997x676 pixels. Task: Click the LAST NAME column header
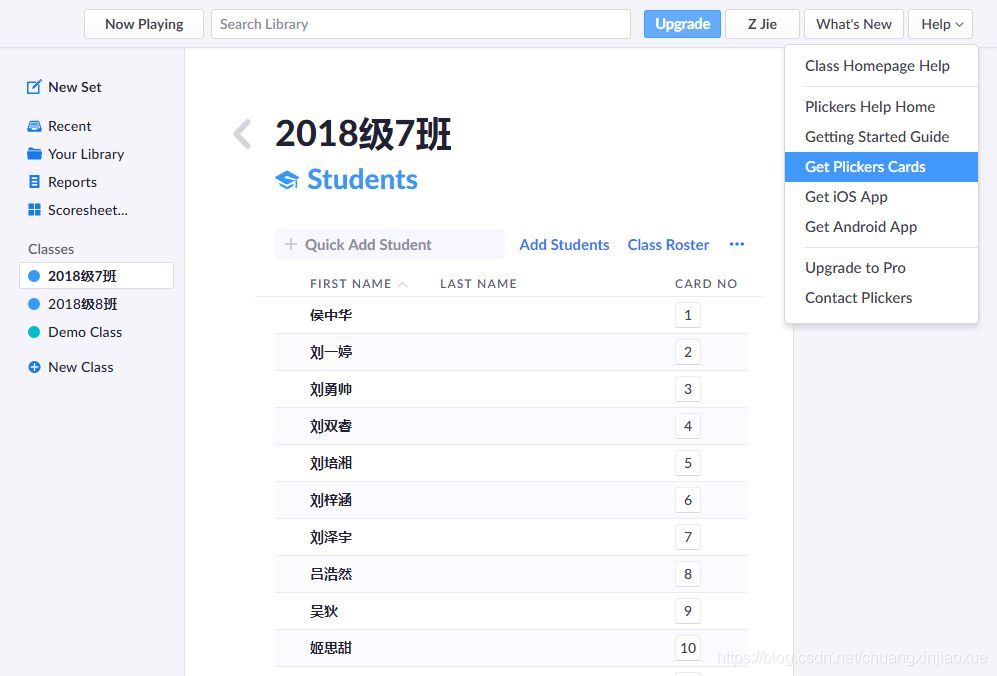click(478, 284)
